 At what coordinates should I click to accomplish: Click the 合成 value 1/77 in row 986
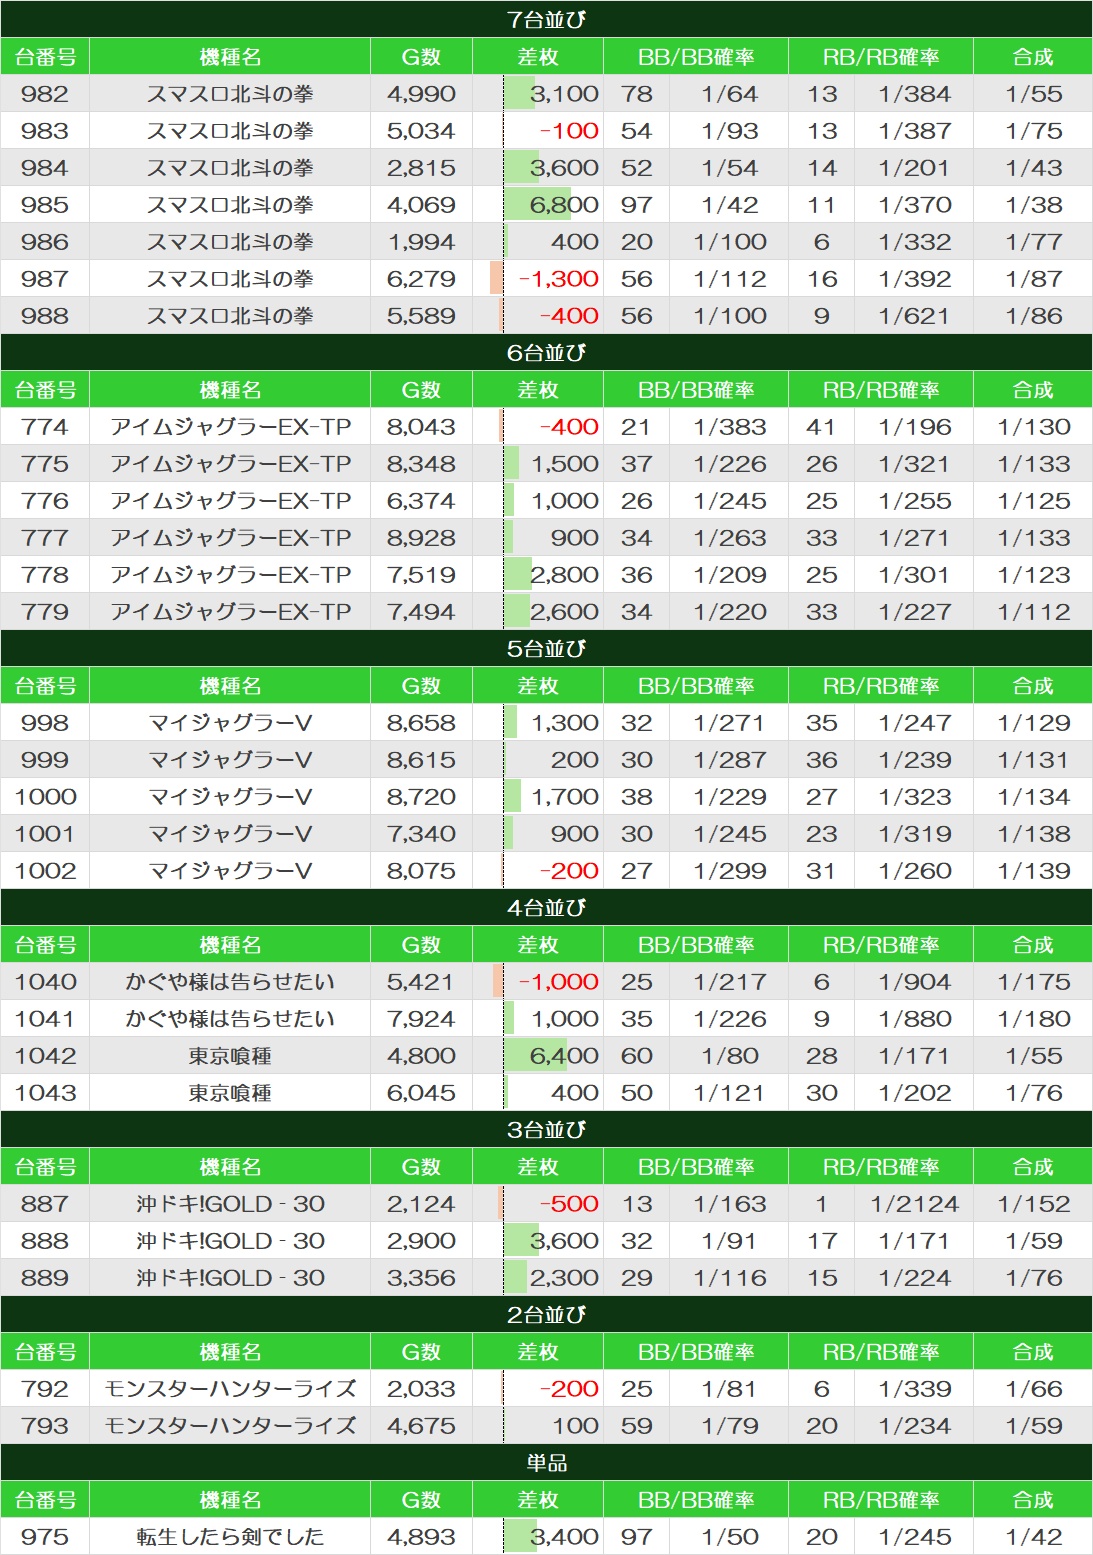(x=1033, y=242)
